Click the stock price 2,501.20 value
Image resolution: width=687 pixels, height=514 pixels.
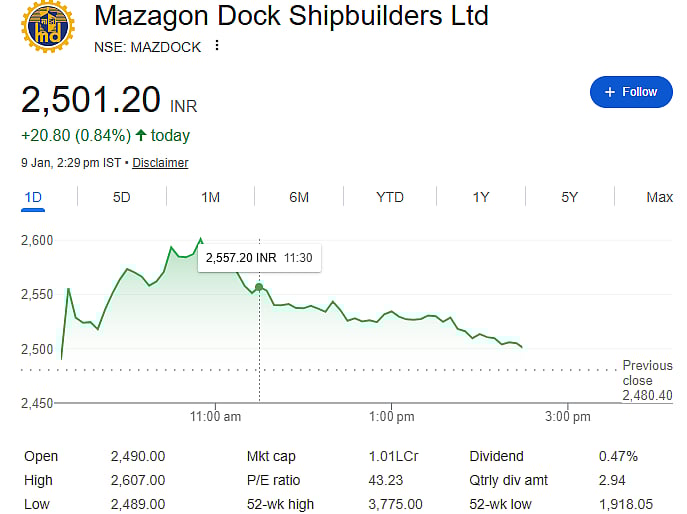point(91,100)
